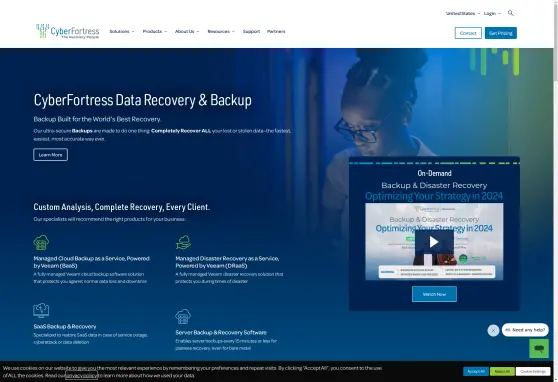This screenshot has height=382, width=558.
Task: Open the United States region dropdown
Action: [463, 13]
